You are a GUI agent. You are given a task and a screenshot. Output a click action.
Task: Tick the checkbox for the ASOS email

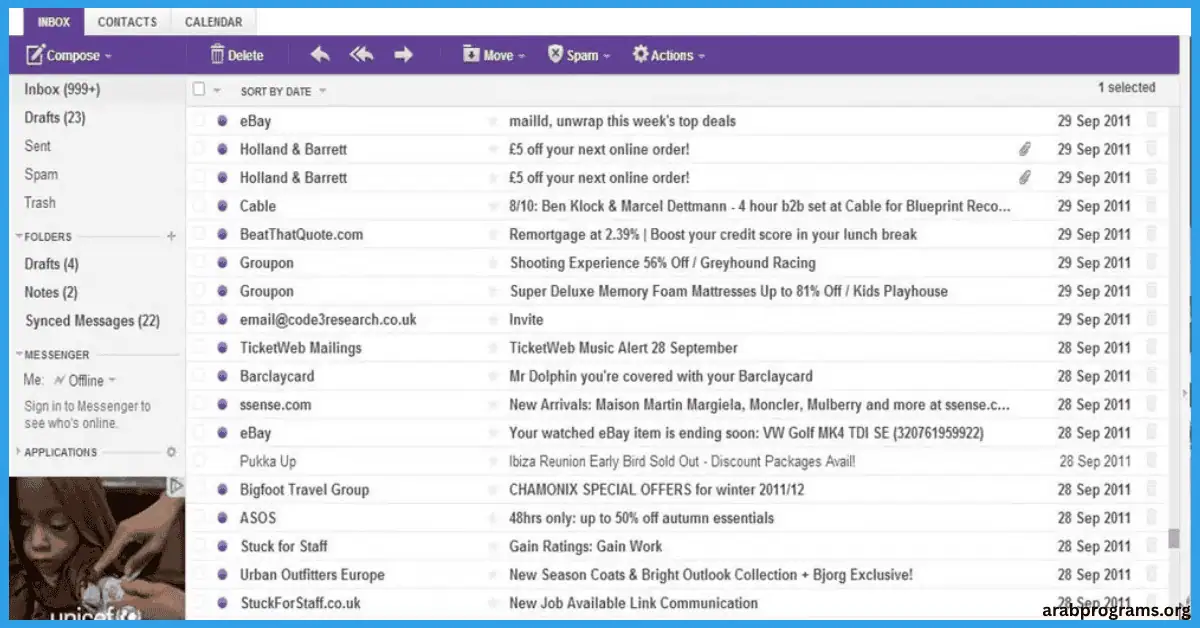click(199, 518)
